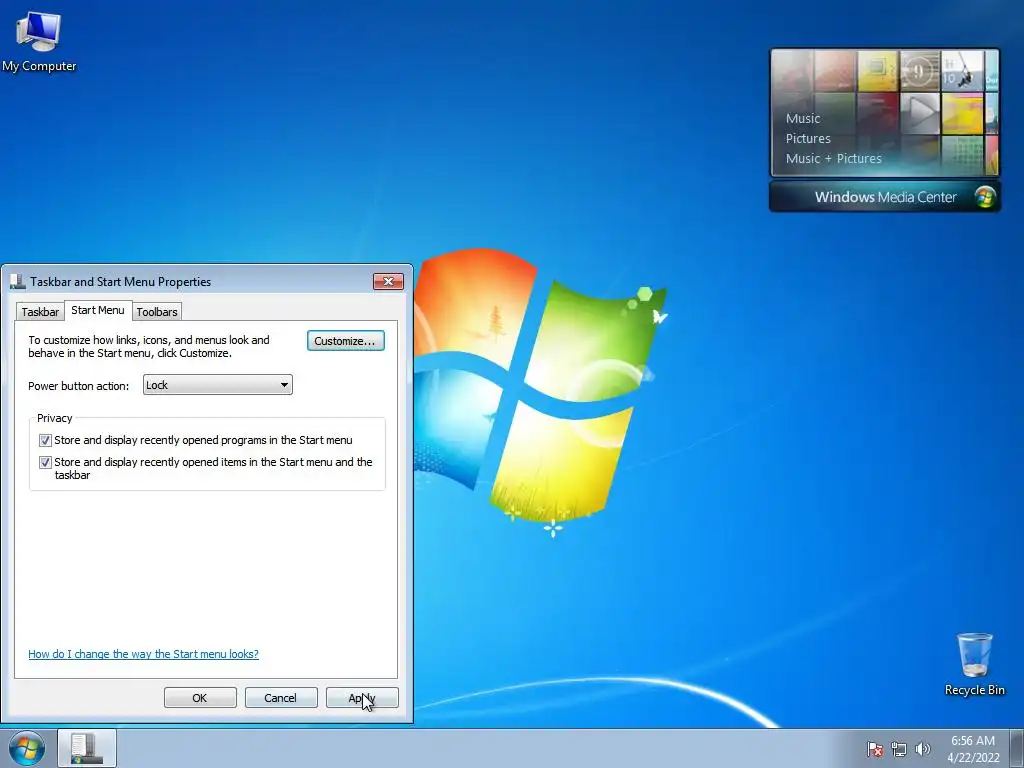Click the Windows Media Center title bar

[884, 197]
